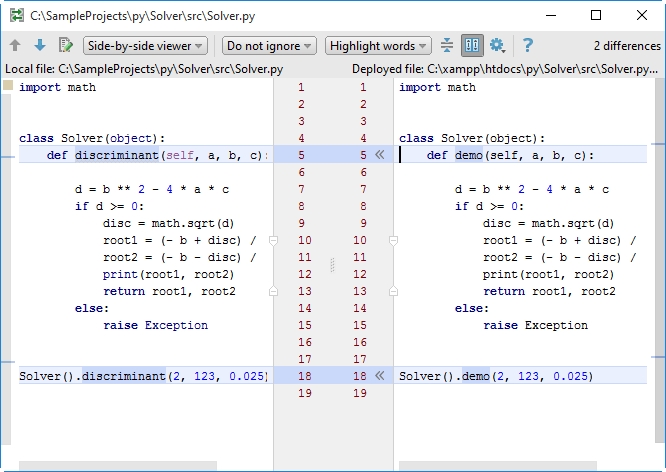Open the Side-by-side viewer dropdown
This screenshot has width=666, height=472.
(x=146, y=45)
